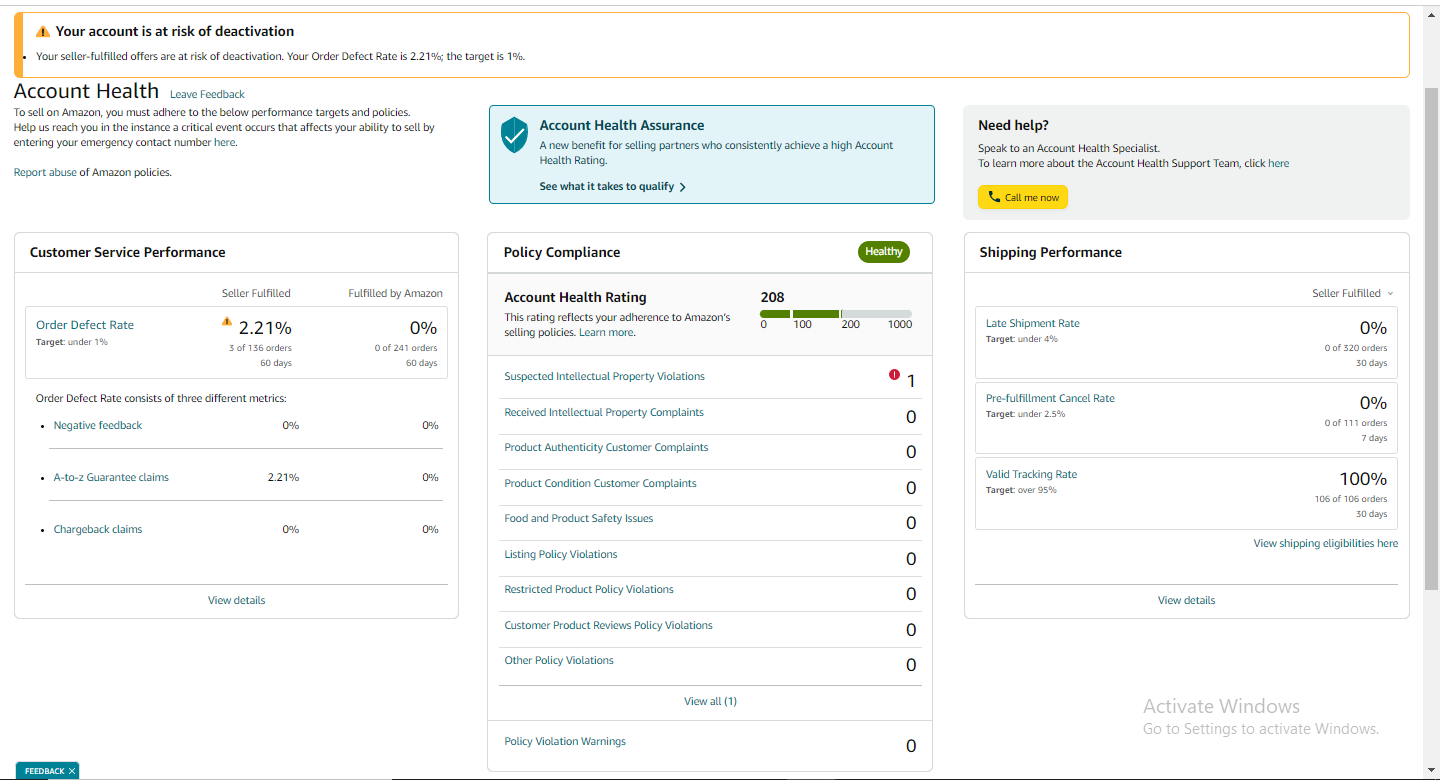Click the page vertical scrollbar
Screen dimensions: 1440x780
coord(1431,340)
